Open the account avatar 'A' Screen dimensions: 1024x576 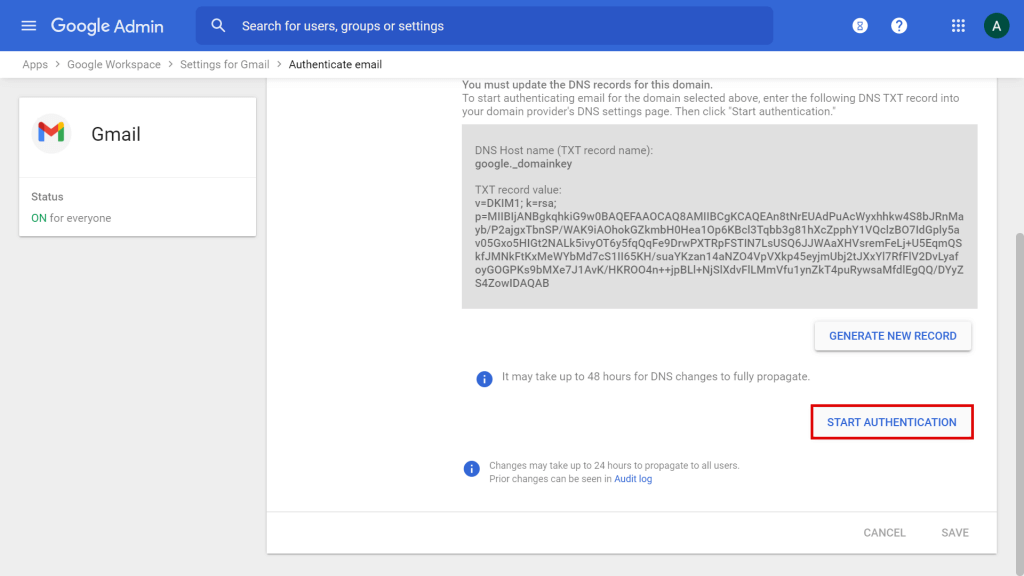coord(996,25)
